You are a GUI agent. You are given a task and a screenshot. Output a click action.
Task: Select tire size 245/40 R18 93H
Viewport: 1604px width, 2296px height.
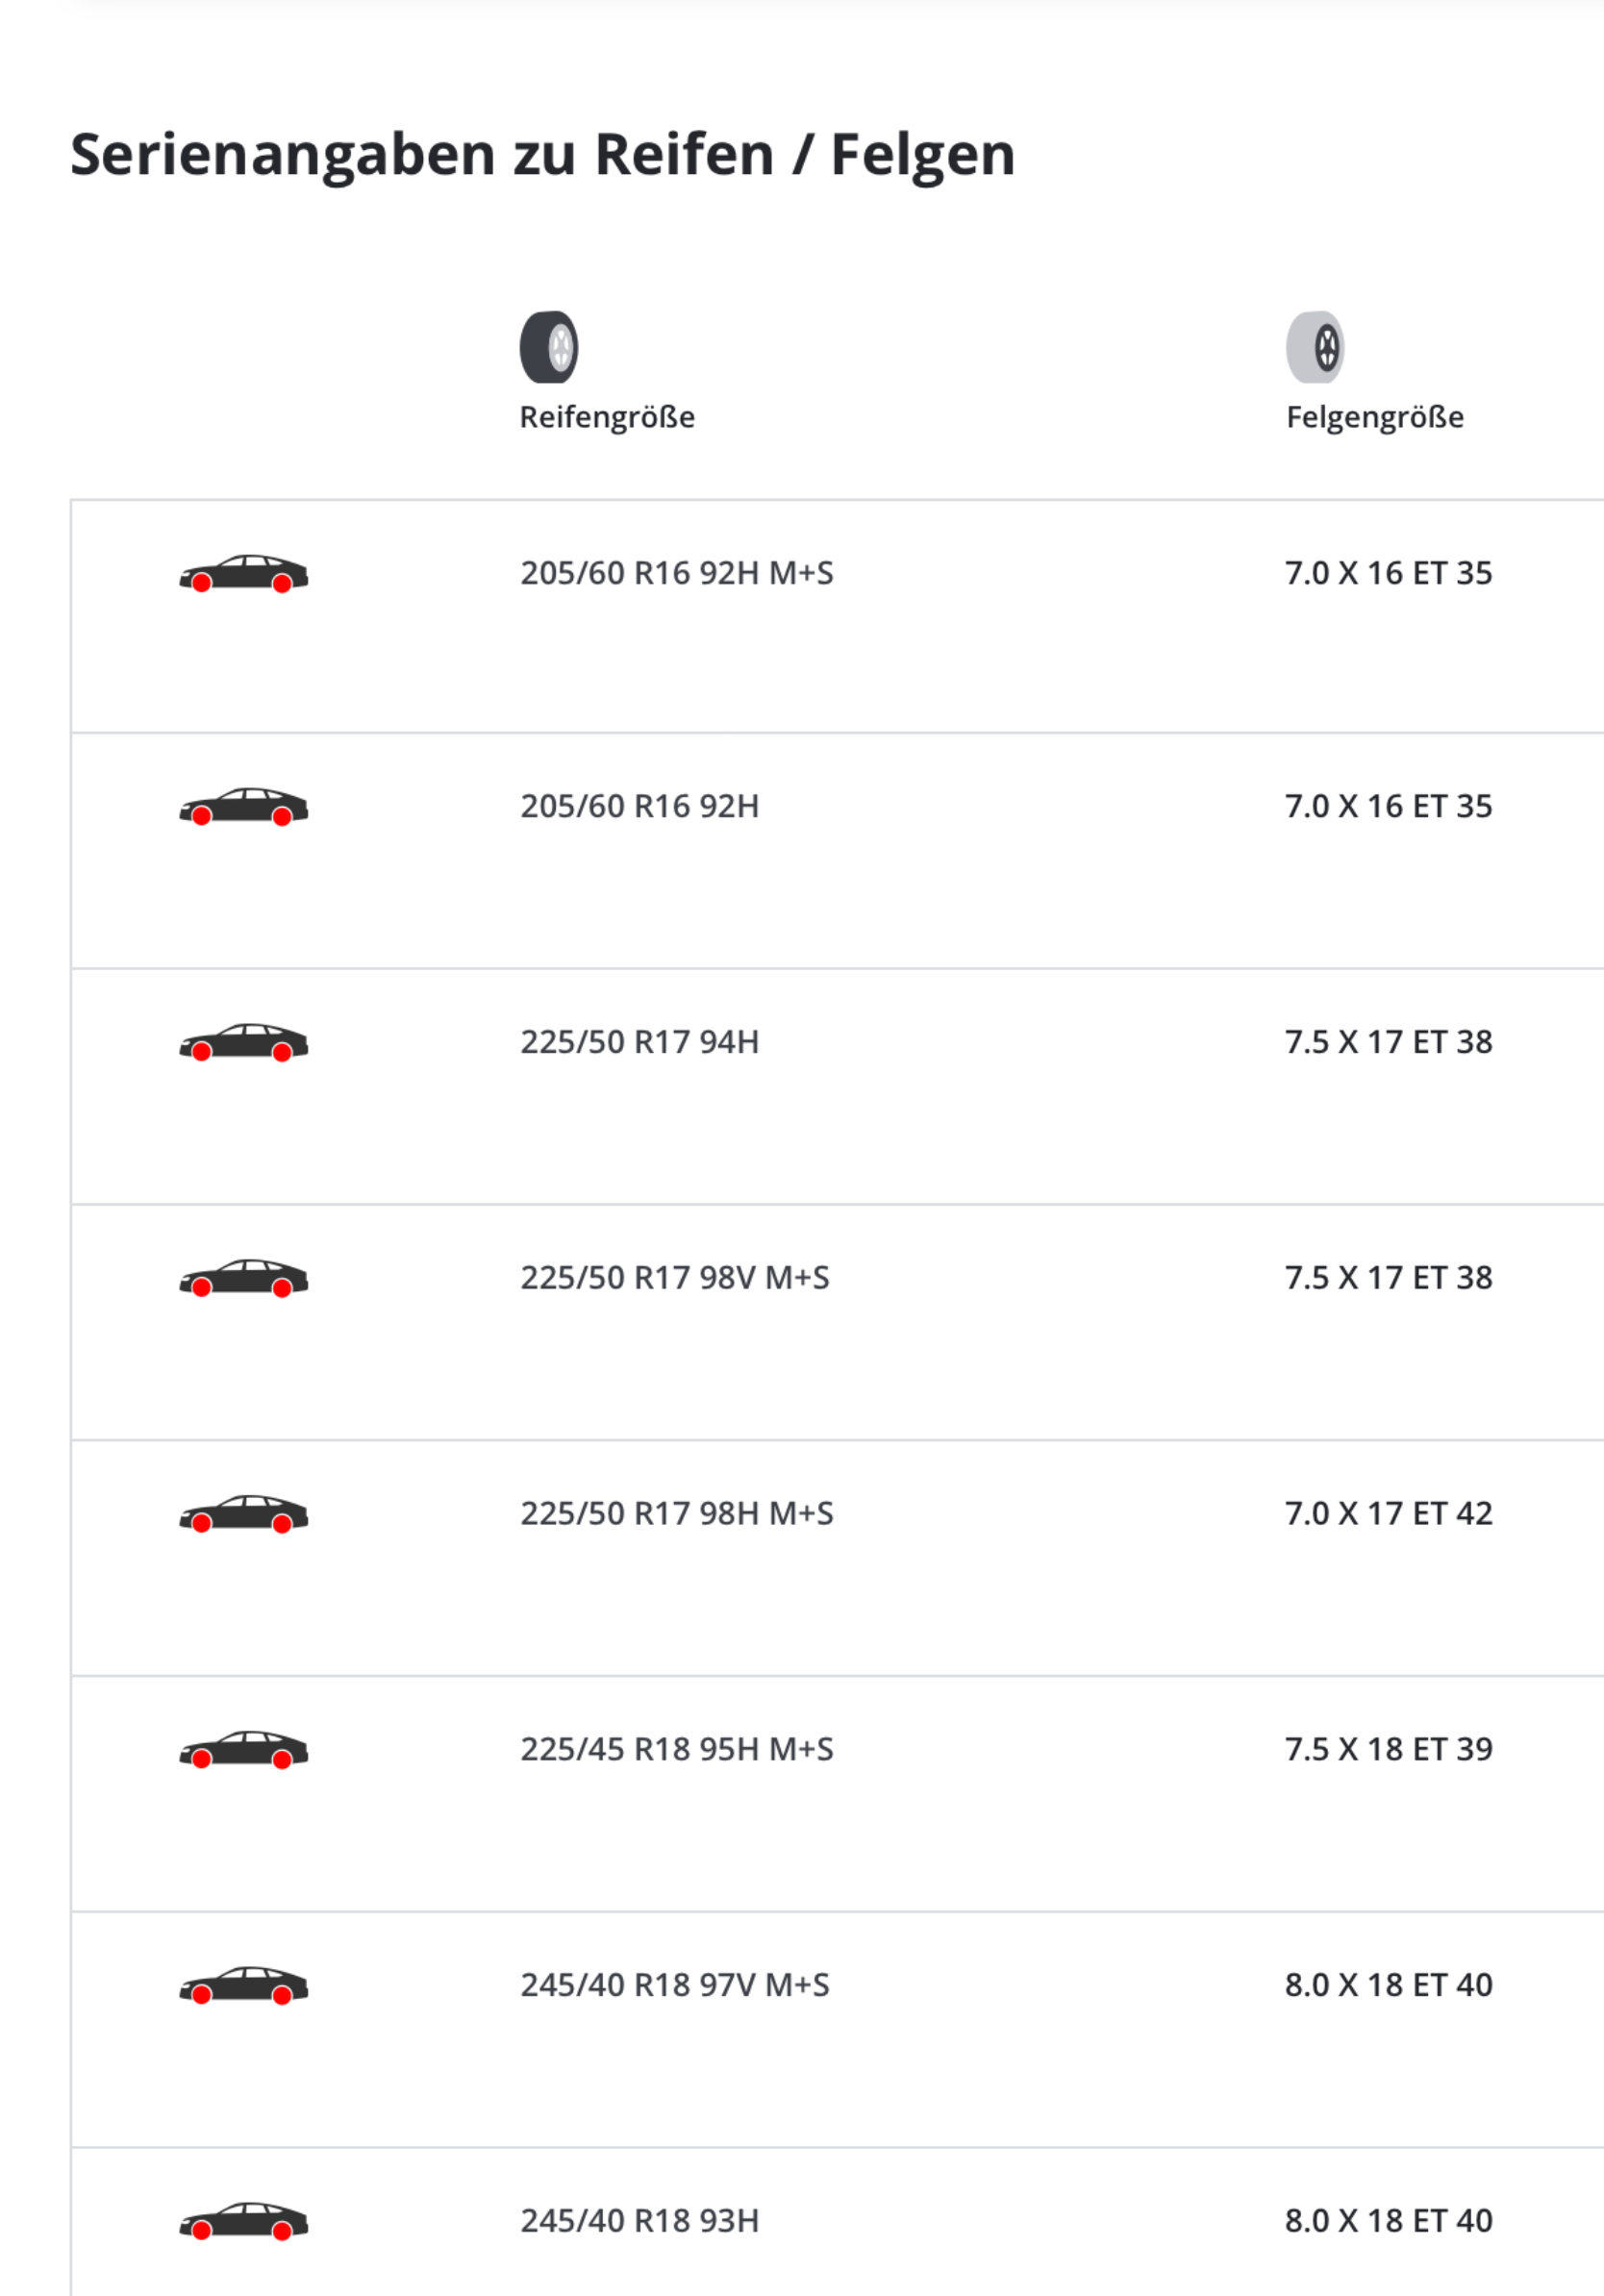tap(640, 2221)
